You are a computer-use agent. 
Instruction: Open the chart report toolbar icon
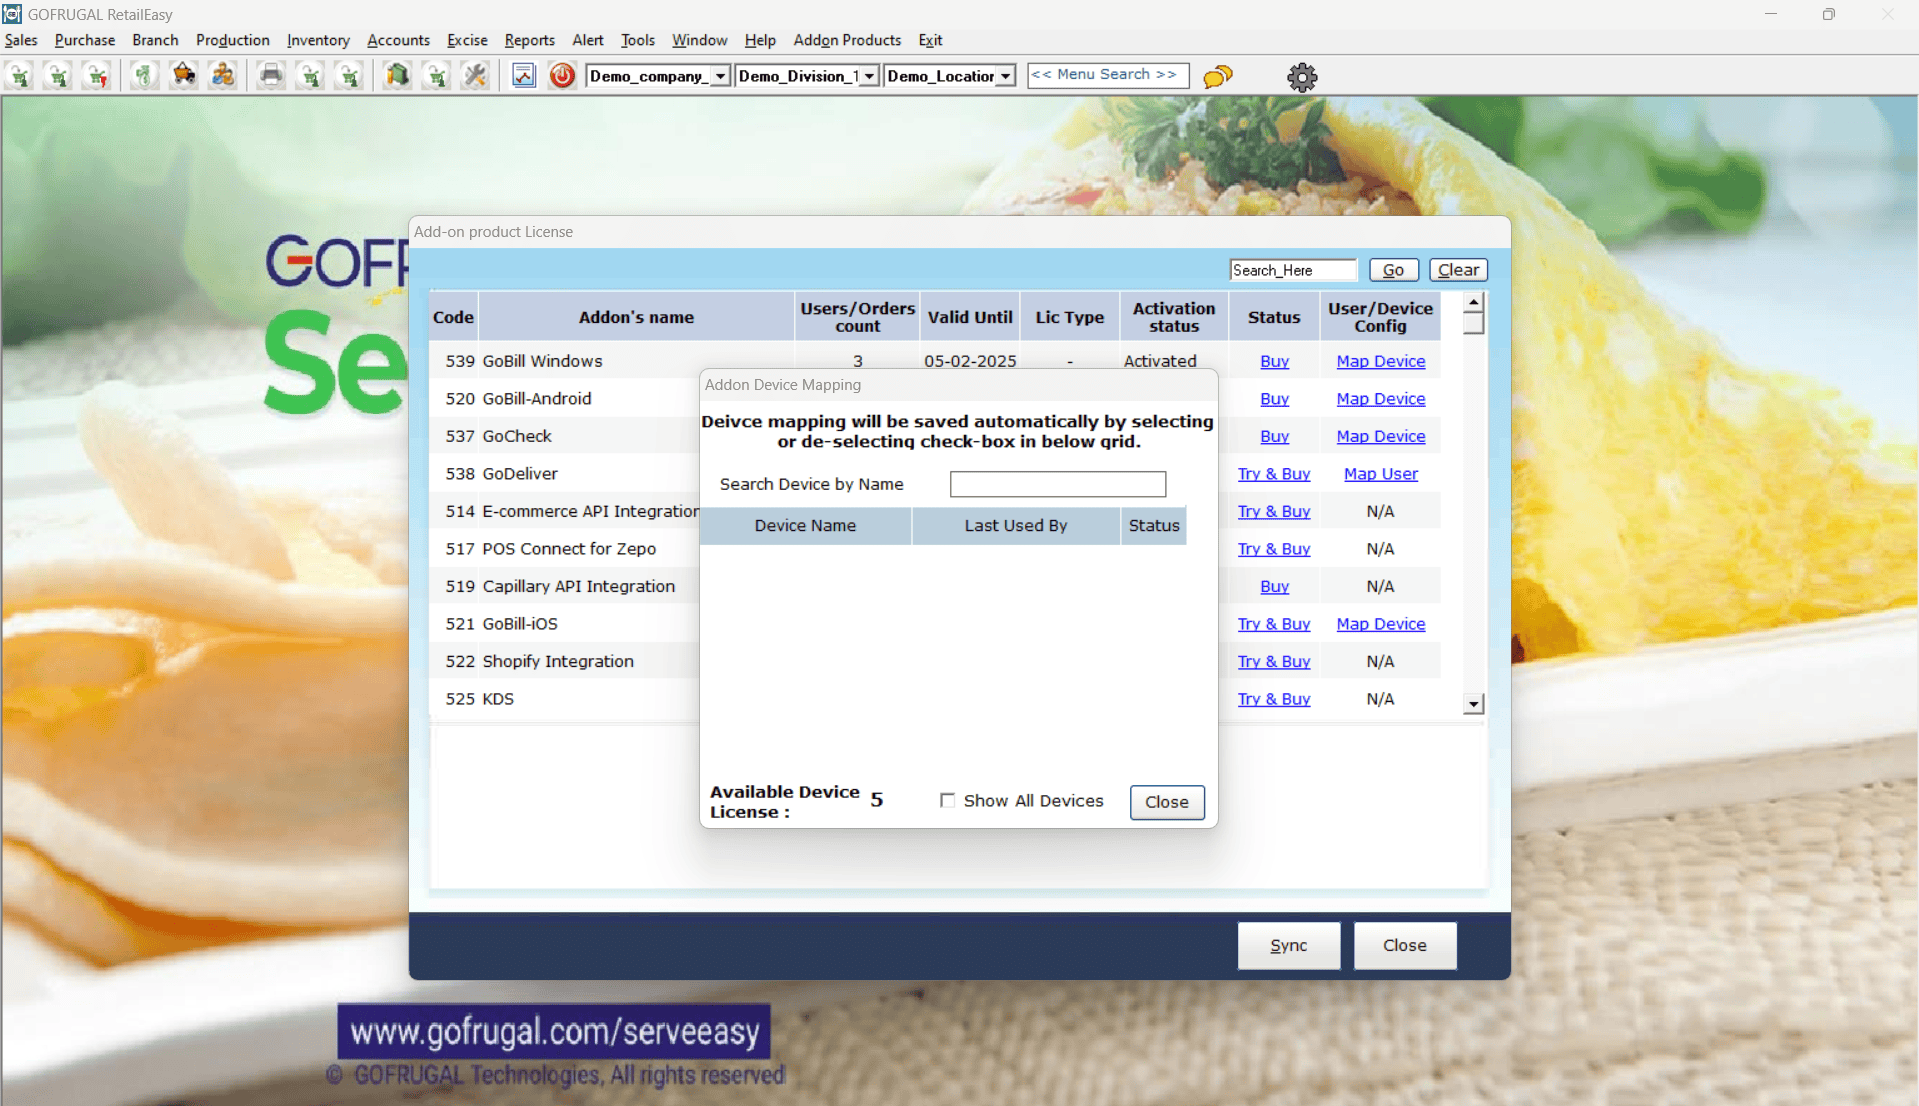(523, 76)
